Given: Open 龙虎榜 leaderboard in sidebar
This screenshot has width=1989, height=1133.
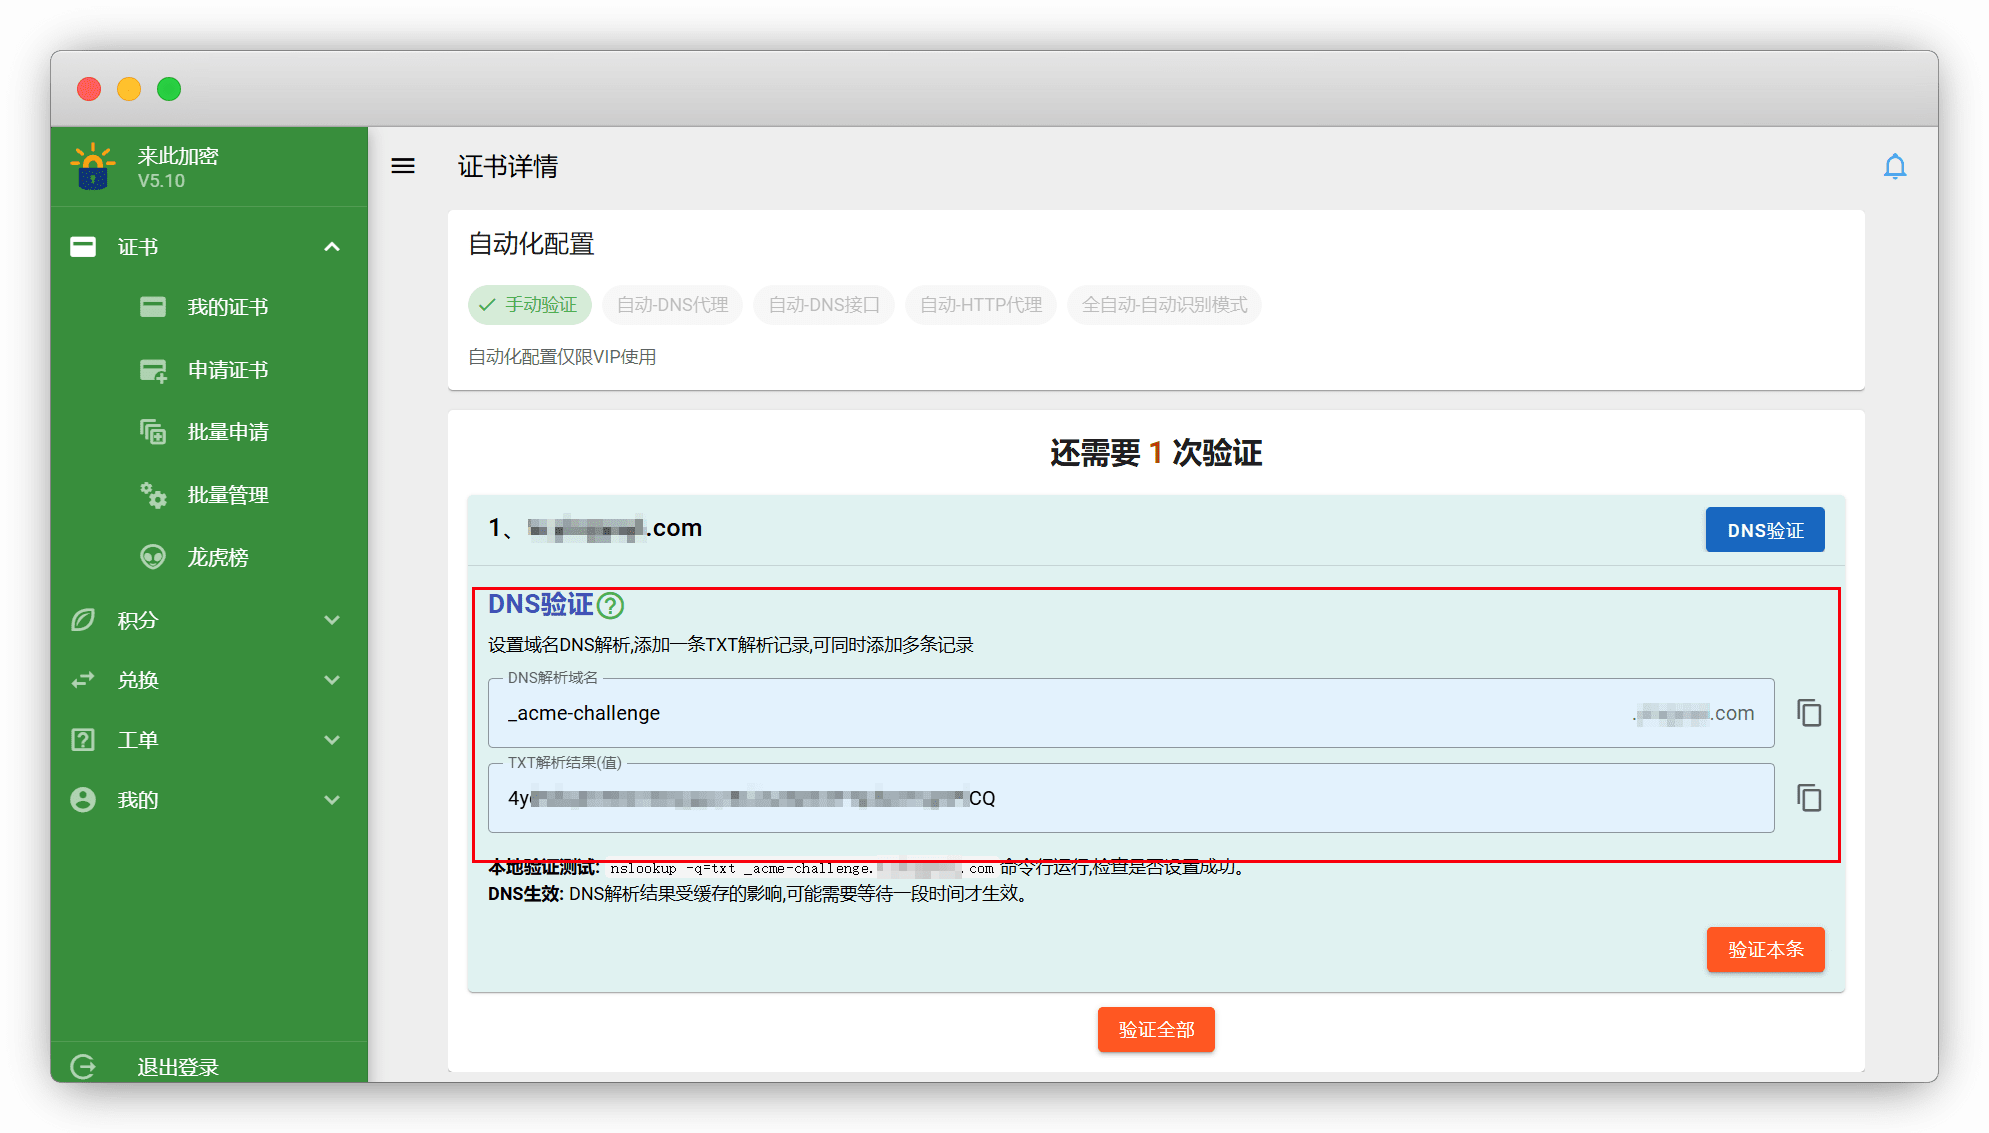Looking at the screenshot, I should [x=217, y=557].
